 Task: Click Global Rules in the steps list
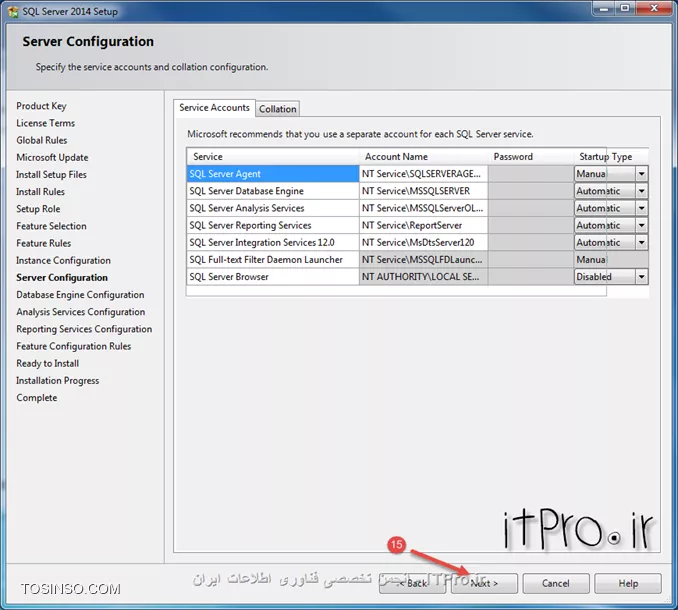[x=42, y=141]
